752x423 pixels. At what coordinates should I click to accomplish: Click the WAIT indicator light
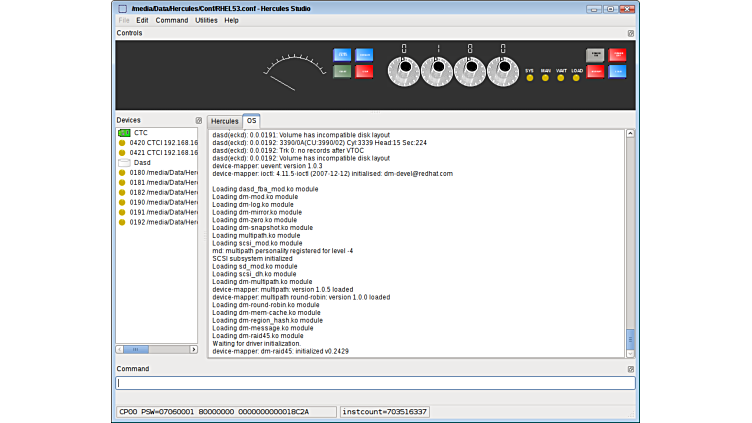click(561, 77)
